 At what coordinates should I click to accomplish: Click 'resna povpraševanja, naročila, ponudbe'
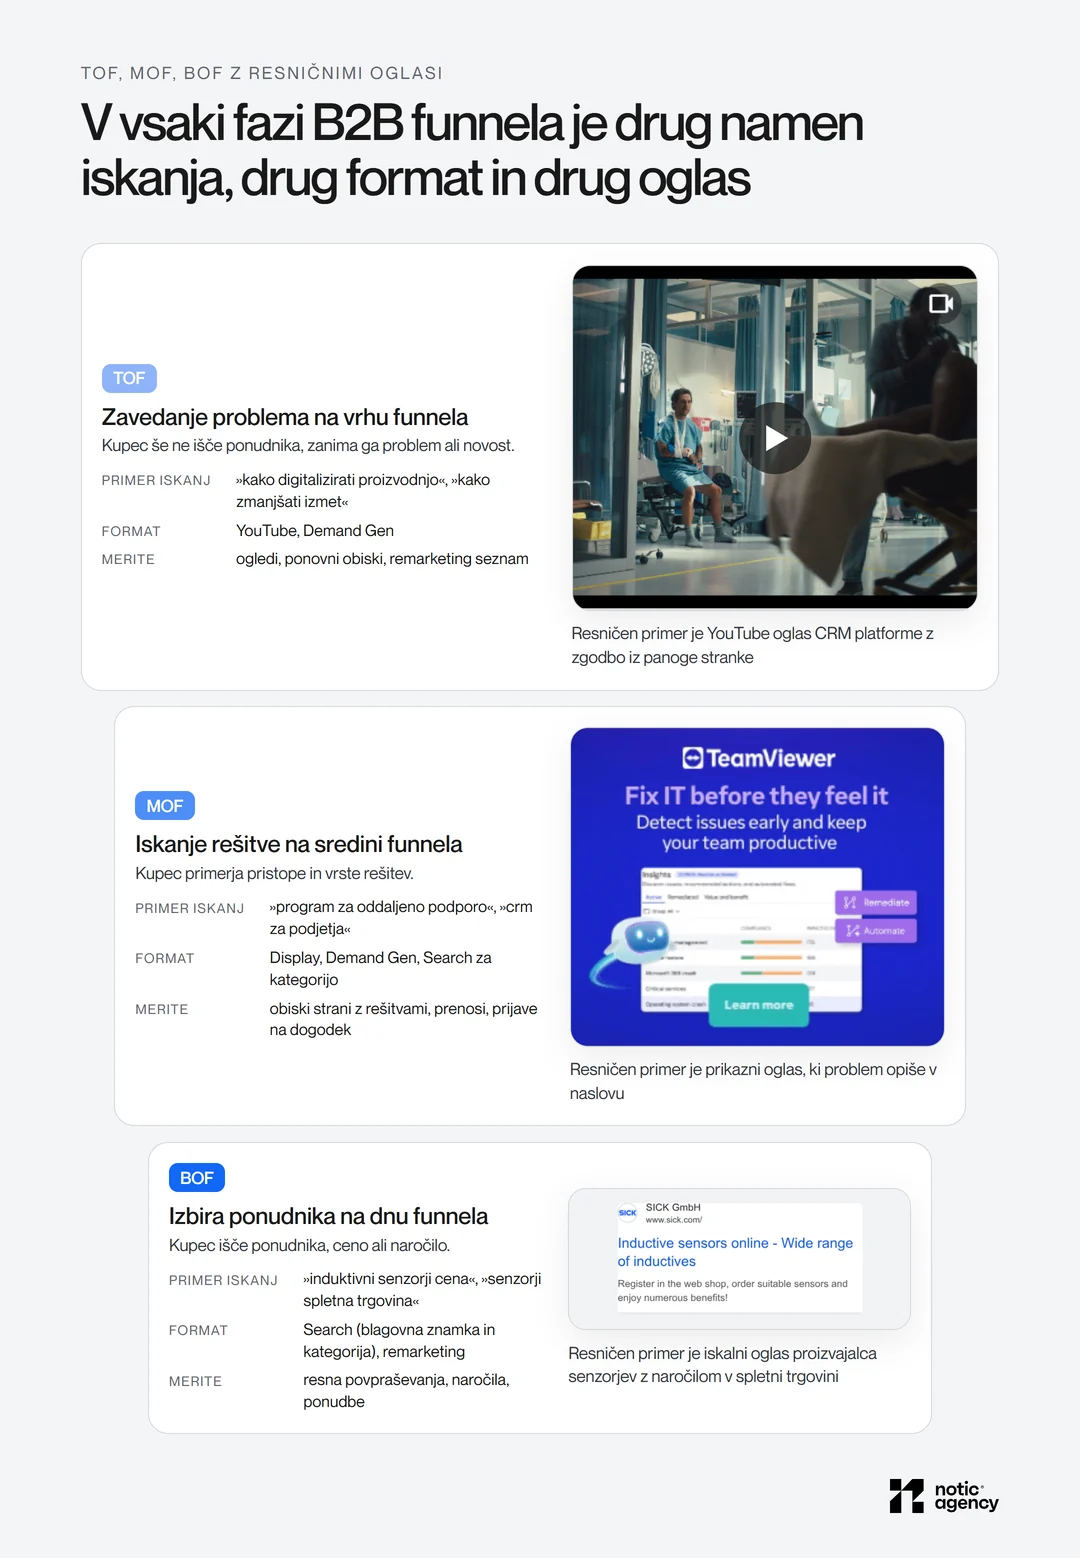coord(407,1391)
